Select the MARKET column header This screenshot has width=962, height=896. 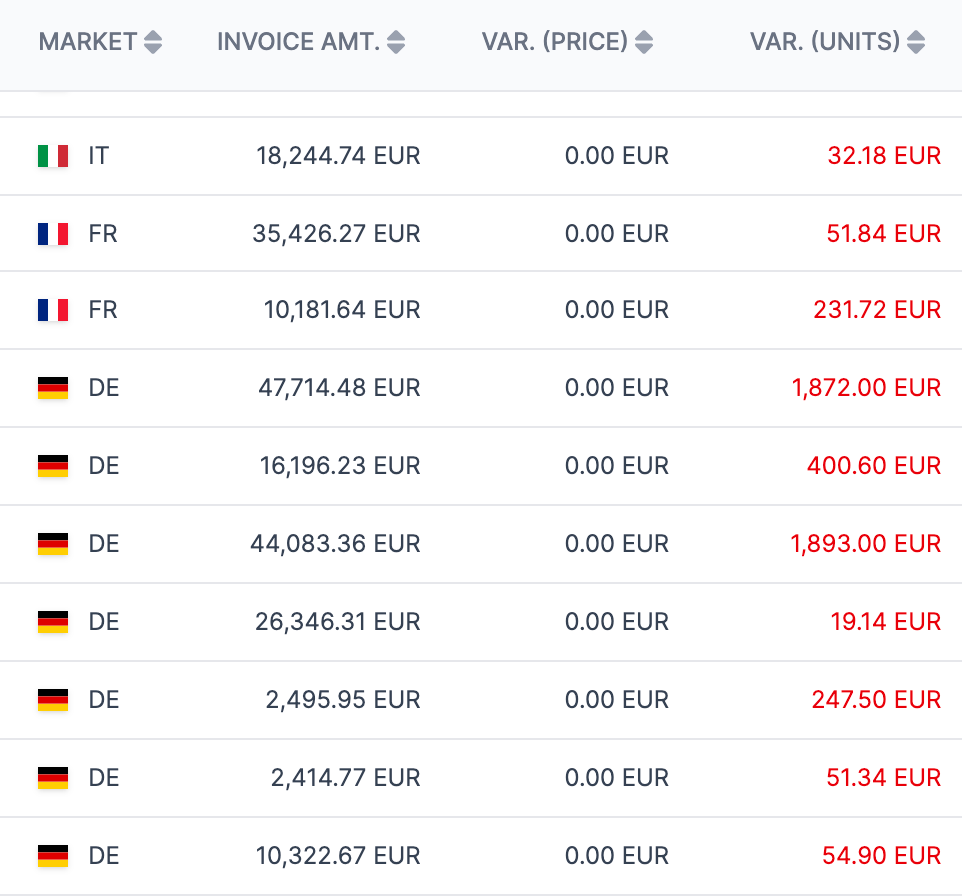[89, 42]
